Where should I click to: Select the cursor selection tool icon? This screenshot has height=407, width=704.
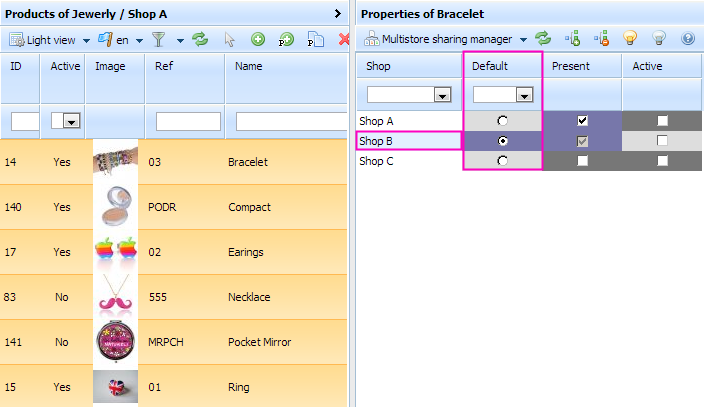(229, 40)
